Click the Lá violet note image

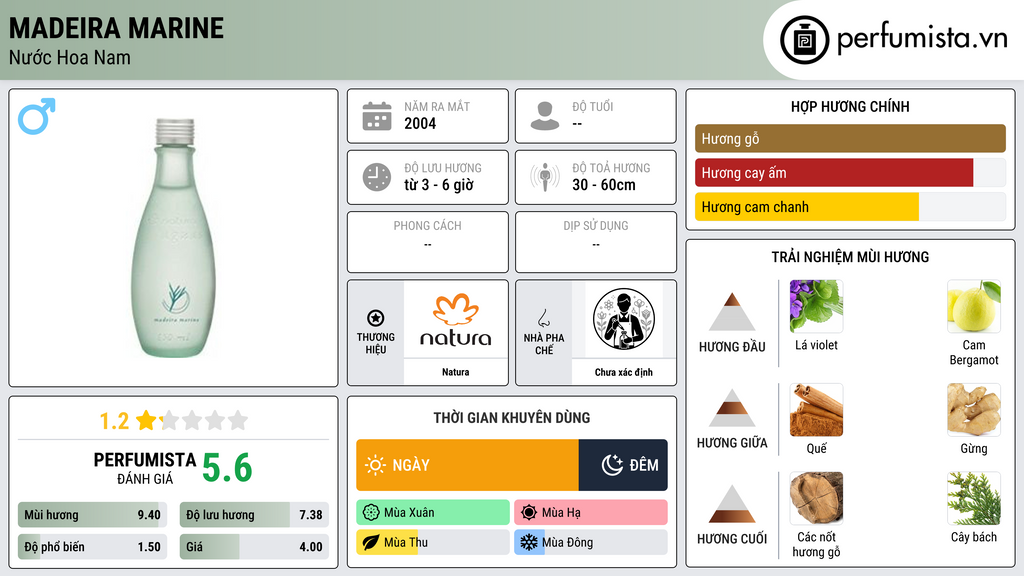816,306
